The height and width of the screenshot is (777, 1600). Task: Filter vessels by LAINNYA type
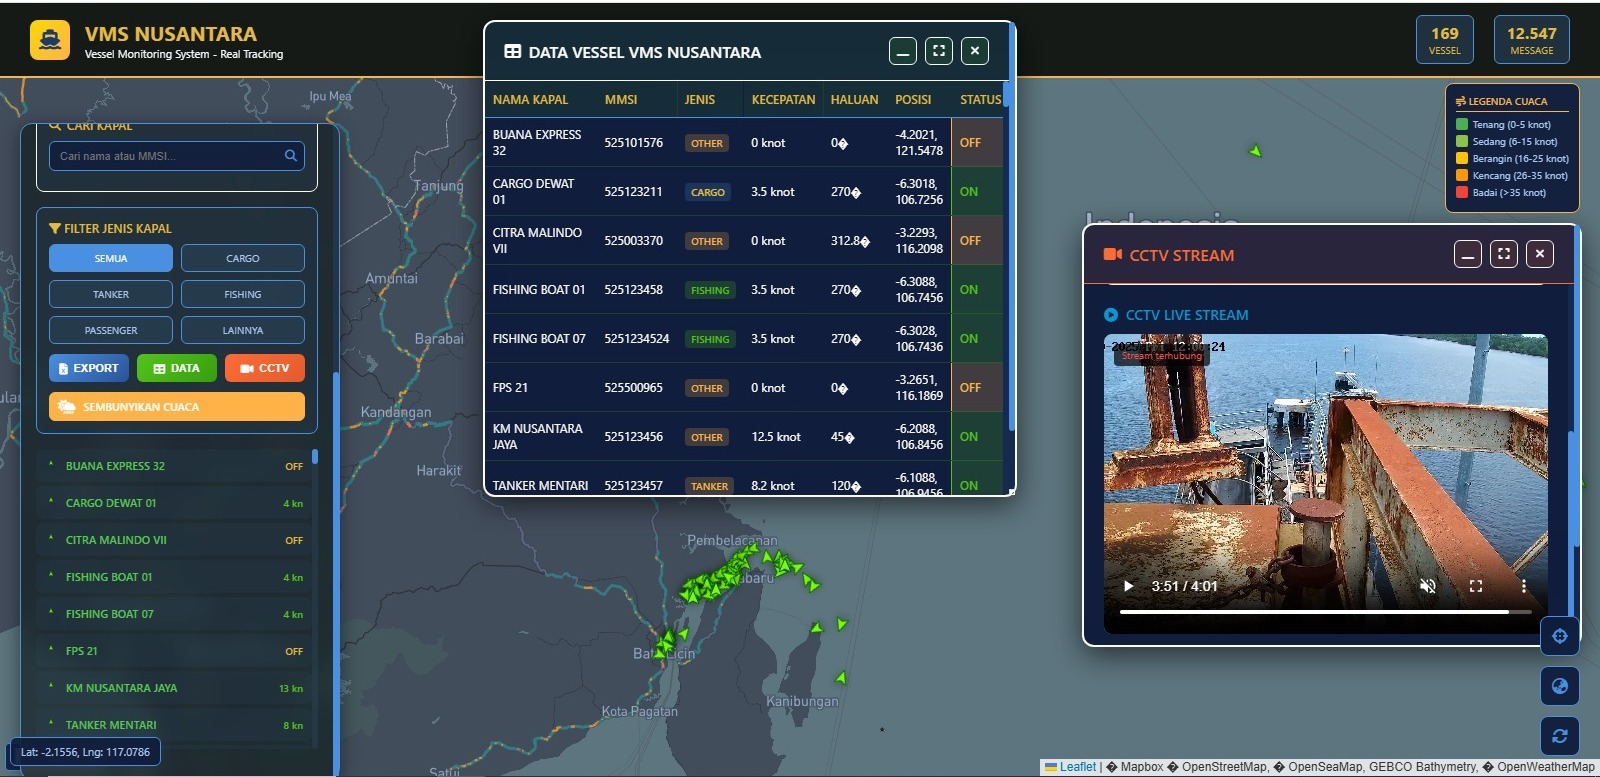click(x=243, y=330)
